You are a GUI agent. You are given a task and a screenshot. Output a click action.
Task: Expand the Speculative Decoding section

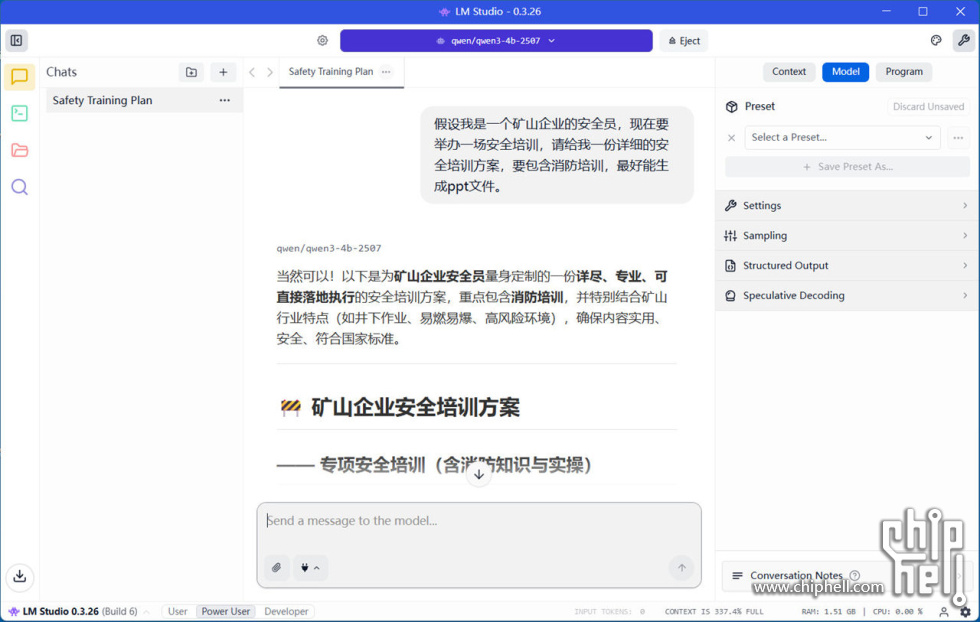coord(847,296)
